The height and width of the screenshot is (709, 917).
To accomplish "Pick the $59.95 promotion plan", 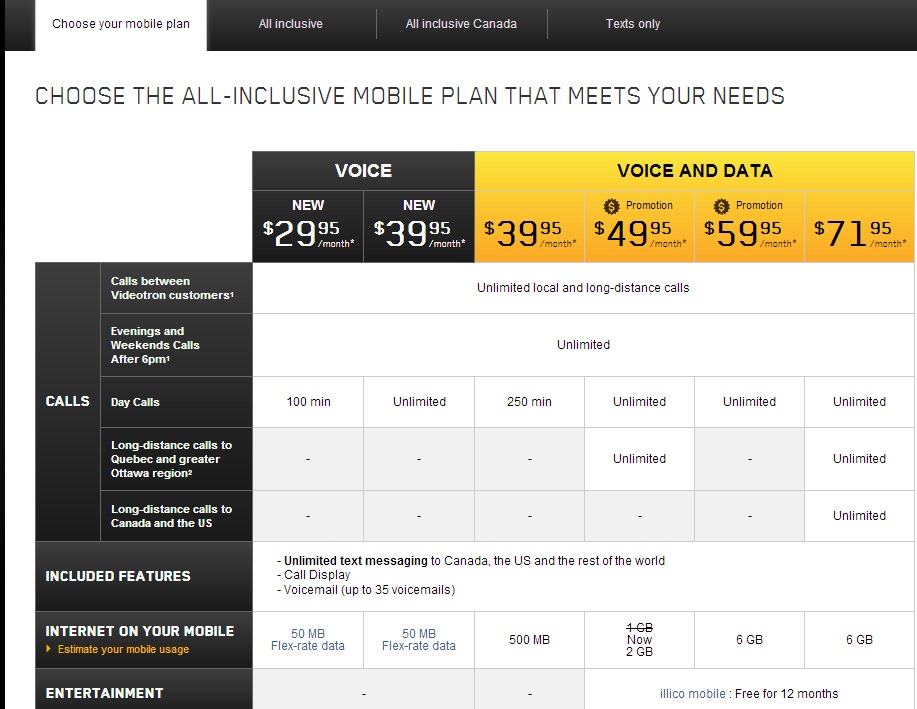I will [x=750, y=226].
